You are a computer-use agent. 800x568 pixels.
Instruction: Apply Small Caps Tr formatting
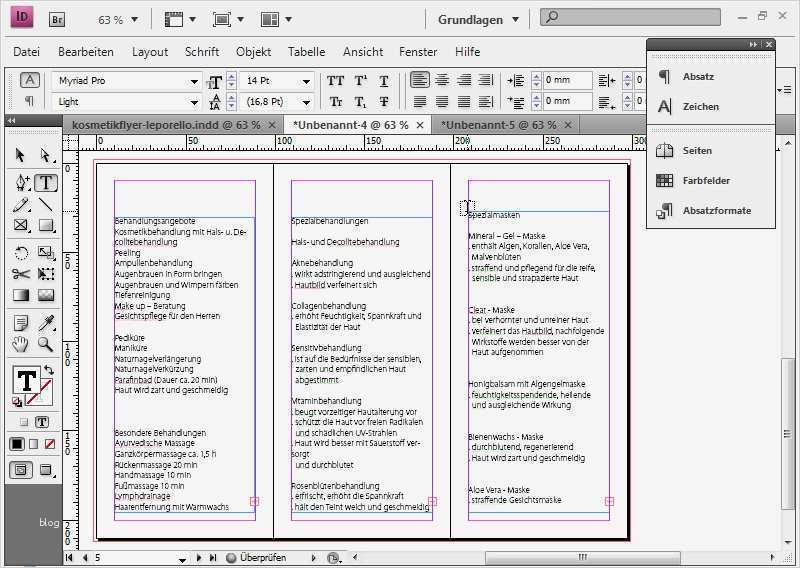(x=335, y=102)
